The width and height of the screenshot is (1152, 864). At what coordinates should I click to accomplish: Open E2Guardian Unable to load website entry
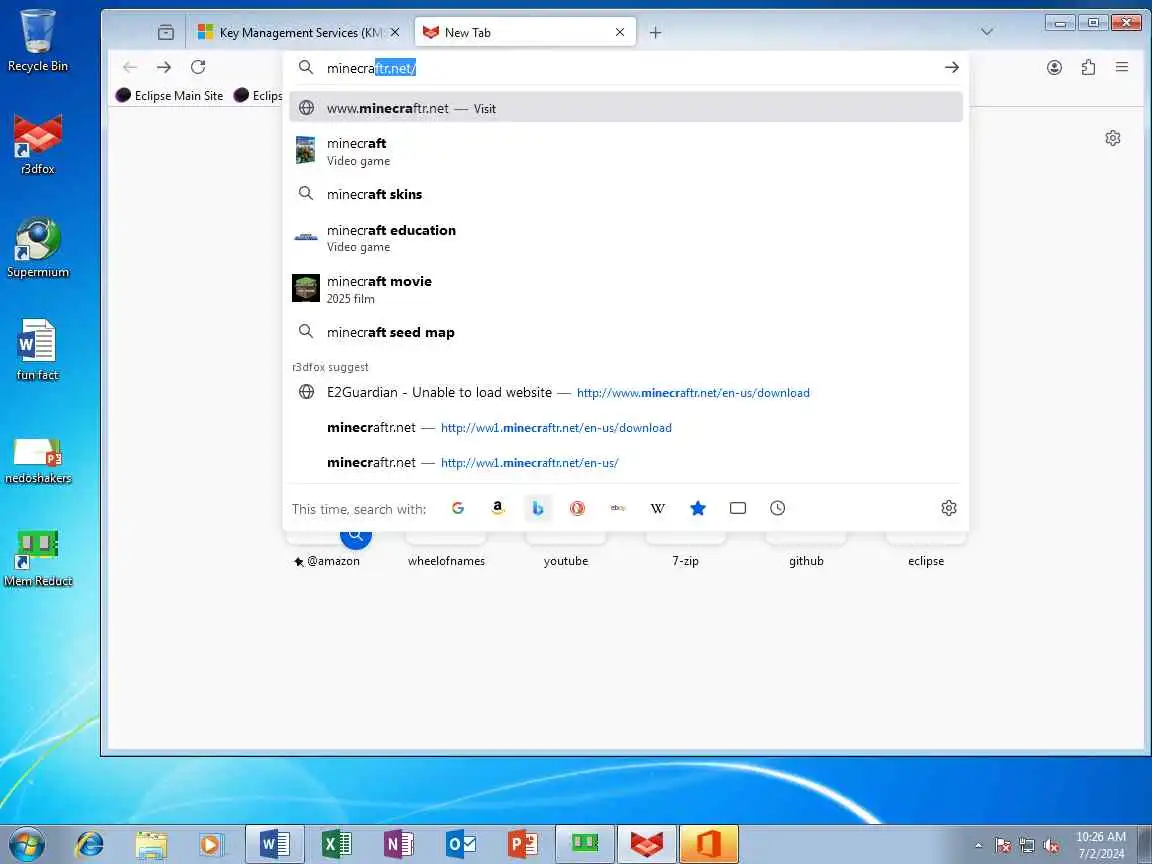(x=626, y=392)
